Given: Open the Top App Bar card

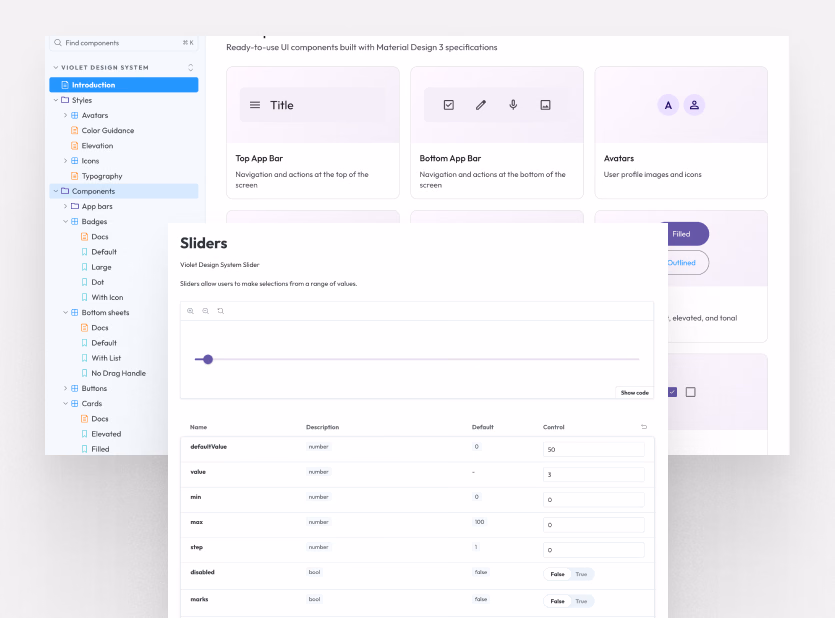Looking at the screenshot, I should pos(313,133).
